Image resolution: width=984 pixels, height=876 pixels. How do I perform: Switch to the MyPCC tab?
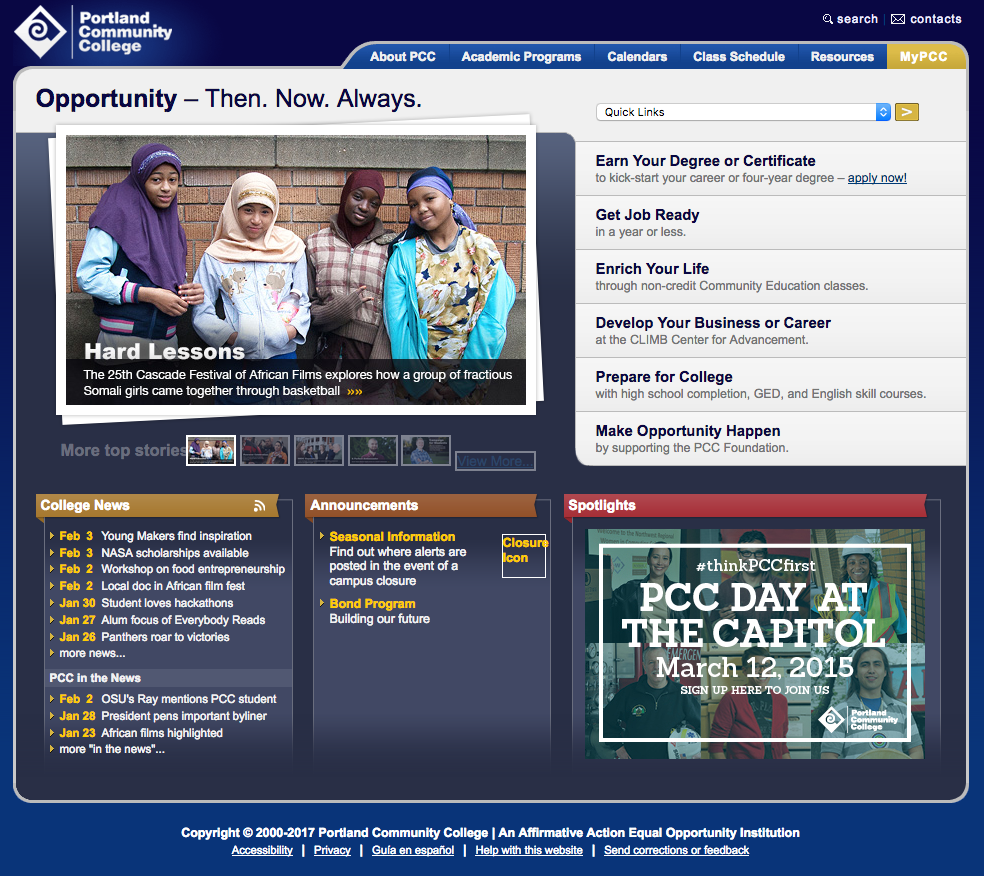click(x=925, y=56)
